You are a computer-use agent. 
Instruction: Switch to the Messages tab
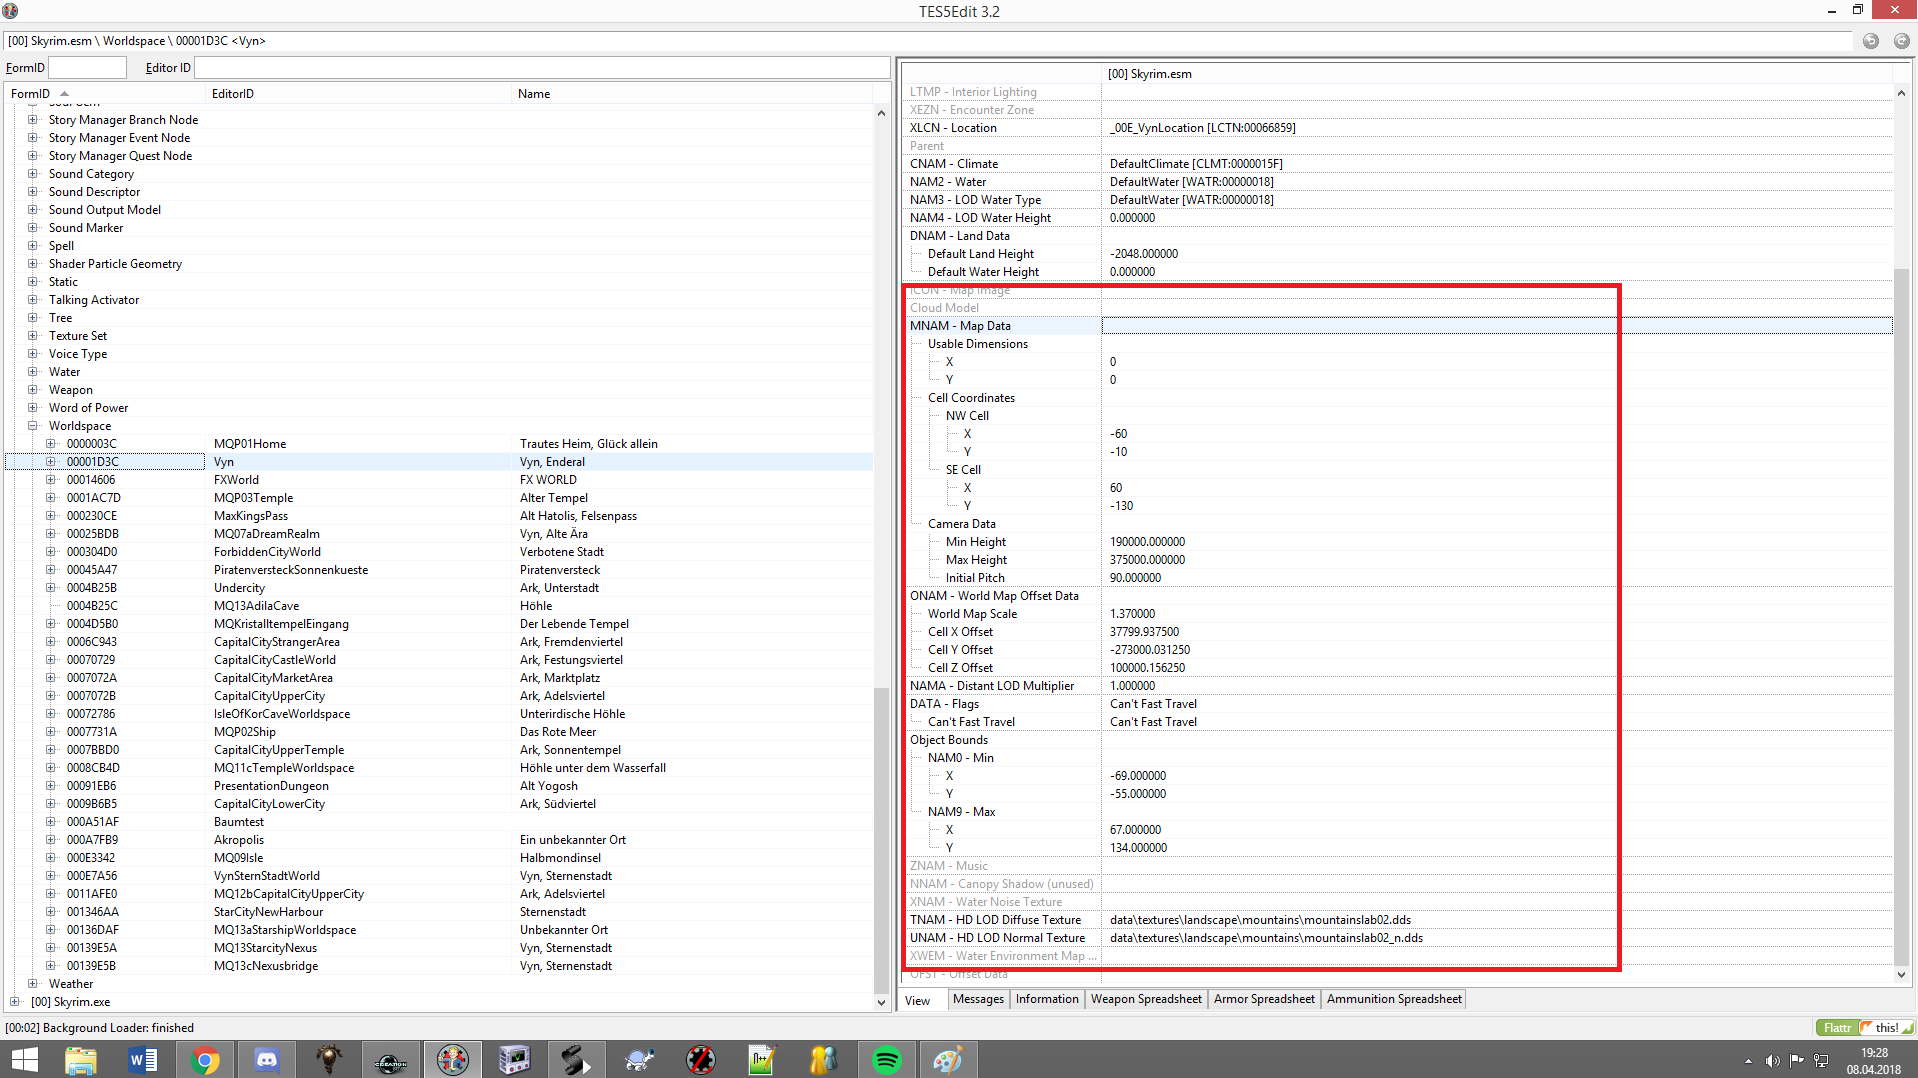tap(977, 999)
